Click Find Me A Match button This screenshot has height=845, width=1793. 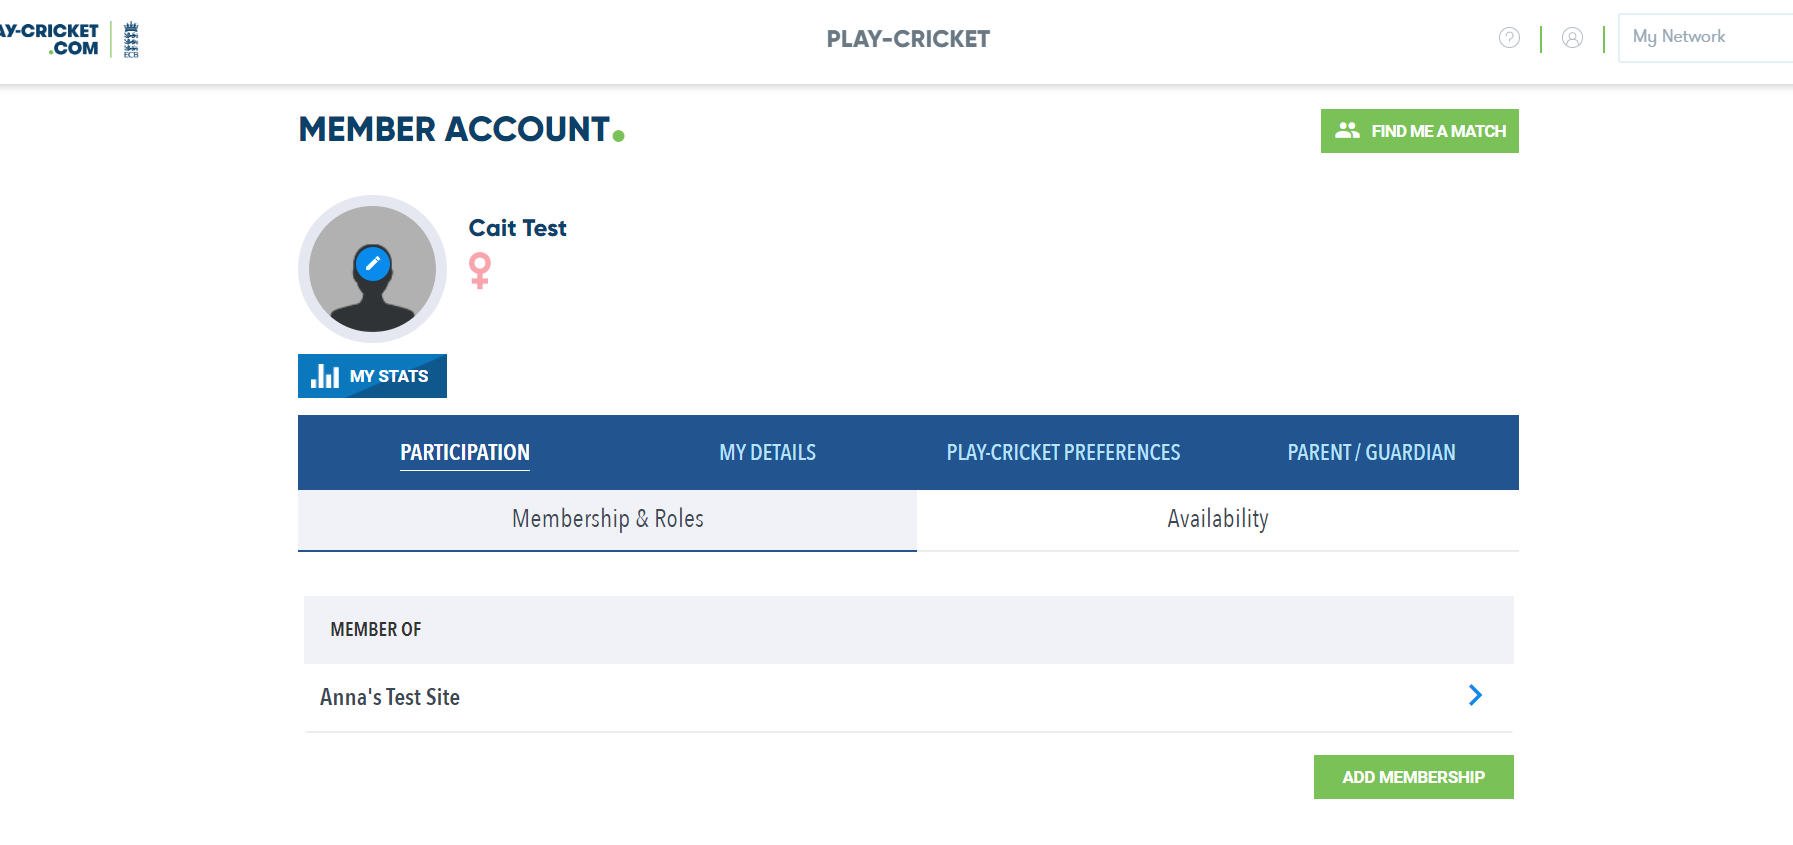click(x=1419, y=131)
